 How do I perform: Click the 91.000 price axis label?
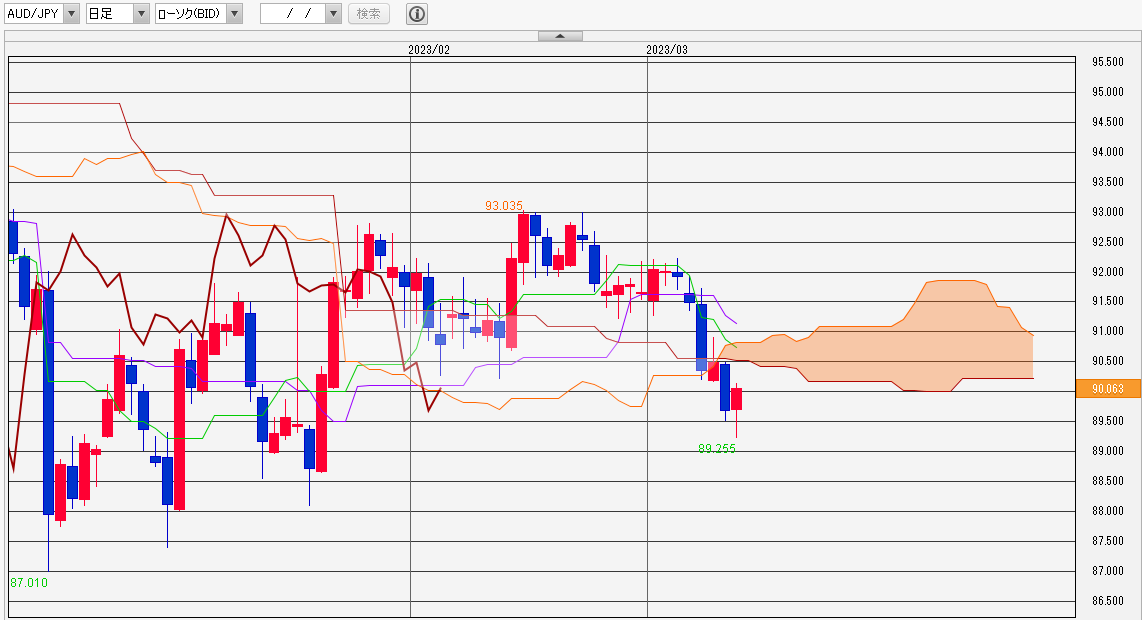point(1108,331)
